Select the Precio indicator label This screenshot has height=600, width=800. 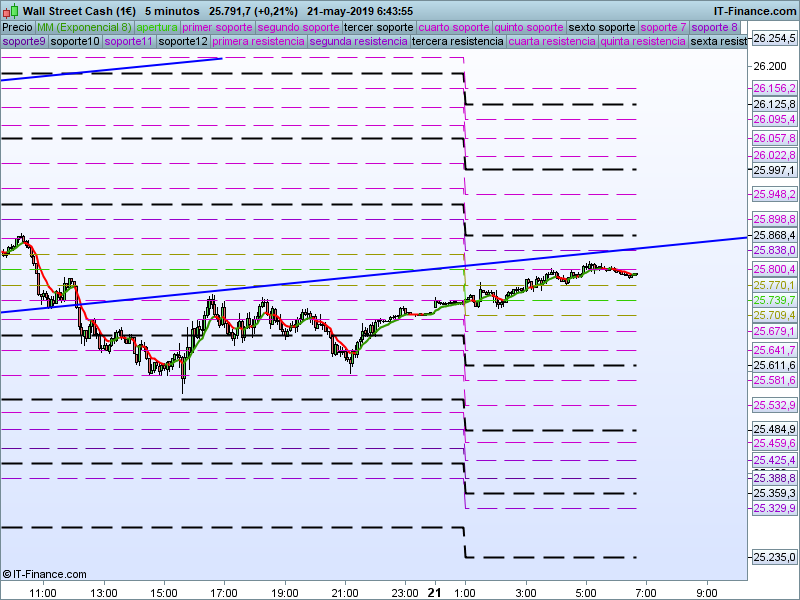pyautogui.click(x=17, y=28)
